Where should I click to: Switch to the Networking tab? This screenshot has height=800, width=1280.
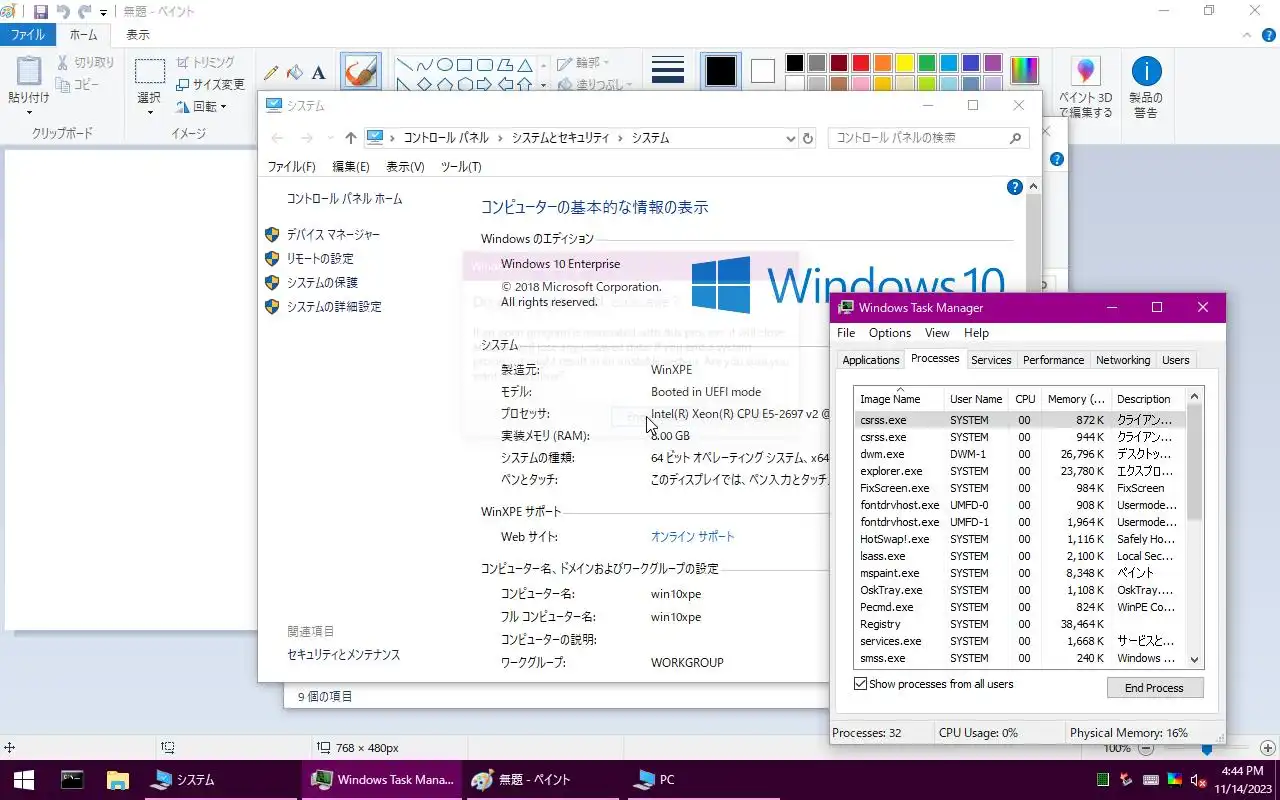(1123, 360)
